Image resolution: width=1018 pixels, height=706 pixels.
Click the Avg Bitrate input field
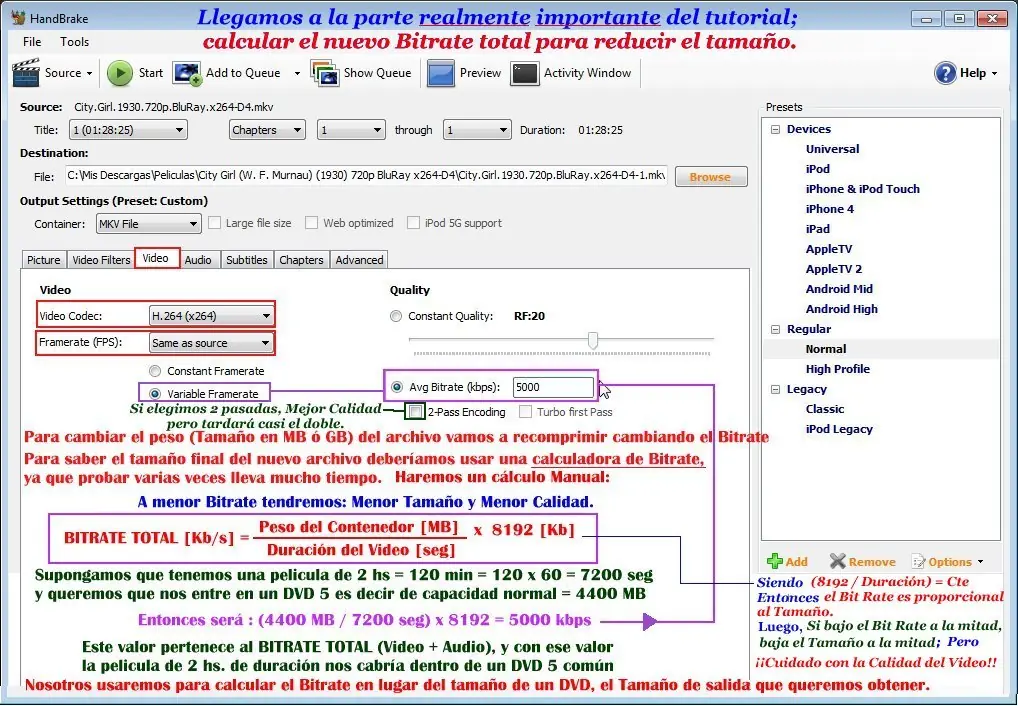[553, 387]
